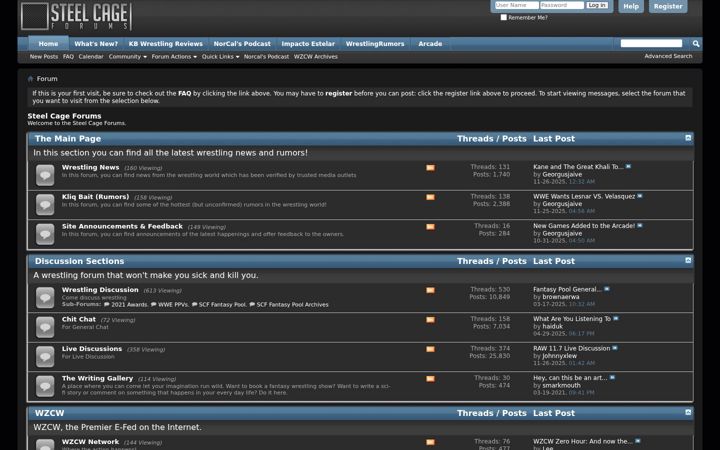Collapse The Main Page category

pos(688,138)
